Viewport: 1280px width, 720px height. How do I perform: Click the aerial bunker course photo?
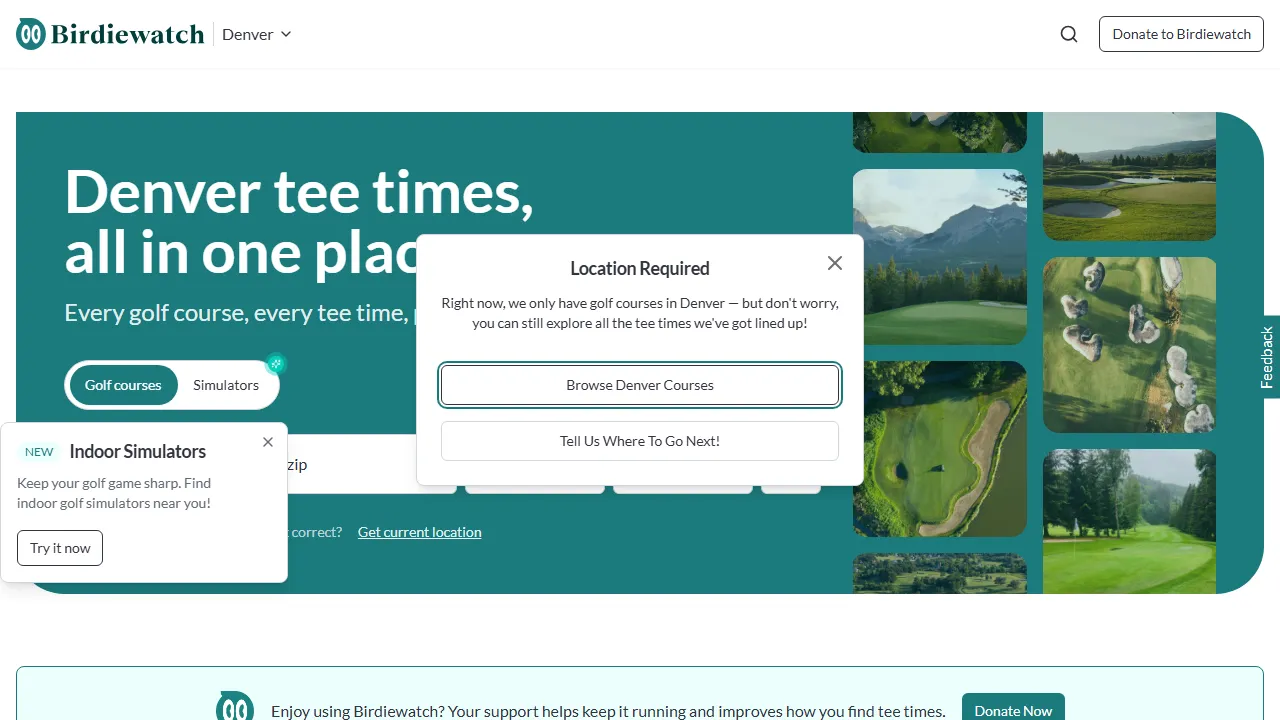coord(1129,345)
